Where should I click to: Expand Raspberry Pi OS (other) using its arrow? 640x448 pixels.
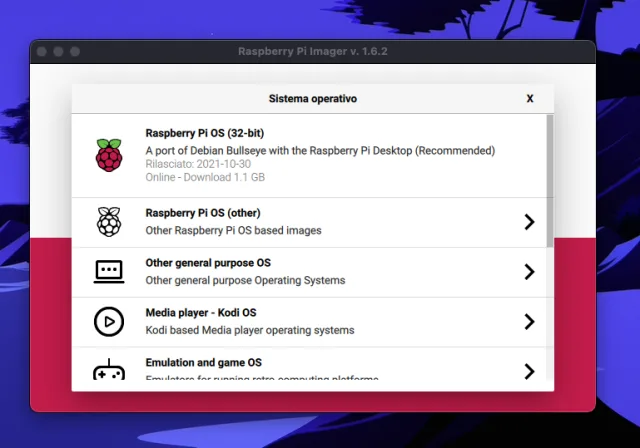coord(529,222)
